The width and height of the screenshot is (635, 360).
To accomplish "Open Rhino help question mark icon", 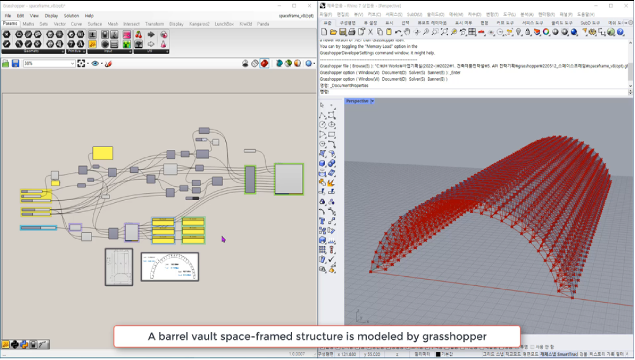I will pos(620,32).
